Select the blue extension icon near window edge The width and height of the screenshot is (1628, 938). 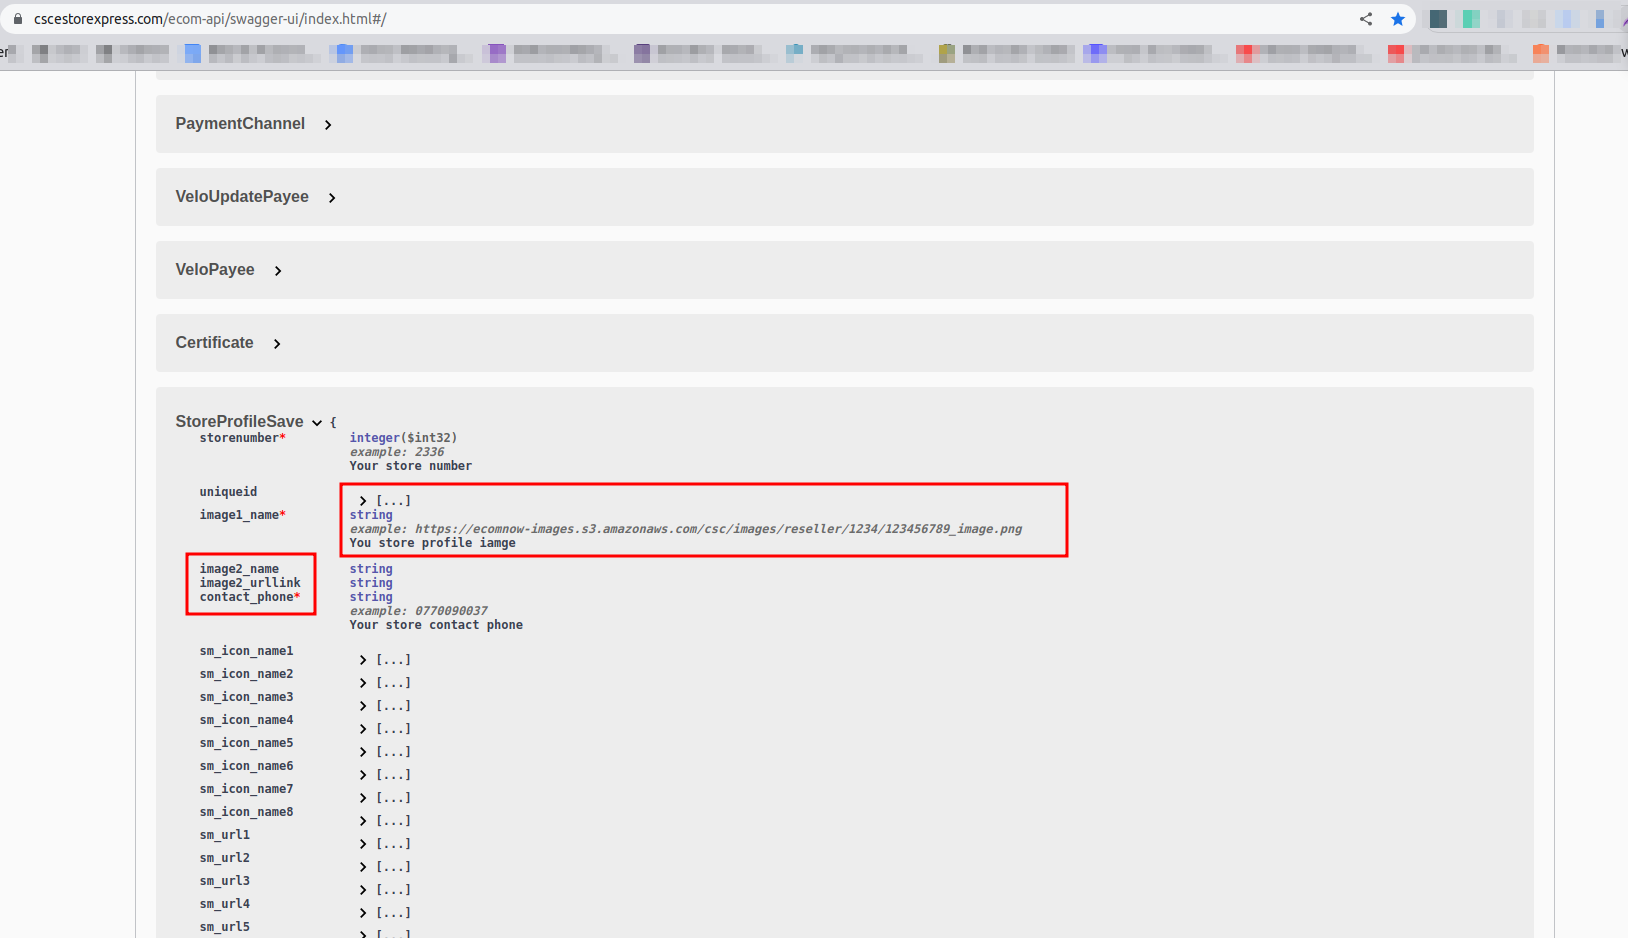(x=1601, y=18)
